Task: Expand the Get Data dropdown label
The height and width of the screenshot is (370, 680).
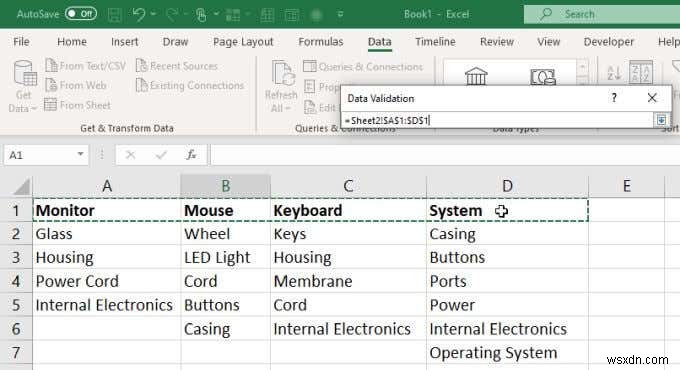Action: tap(23, 102)
